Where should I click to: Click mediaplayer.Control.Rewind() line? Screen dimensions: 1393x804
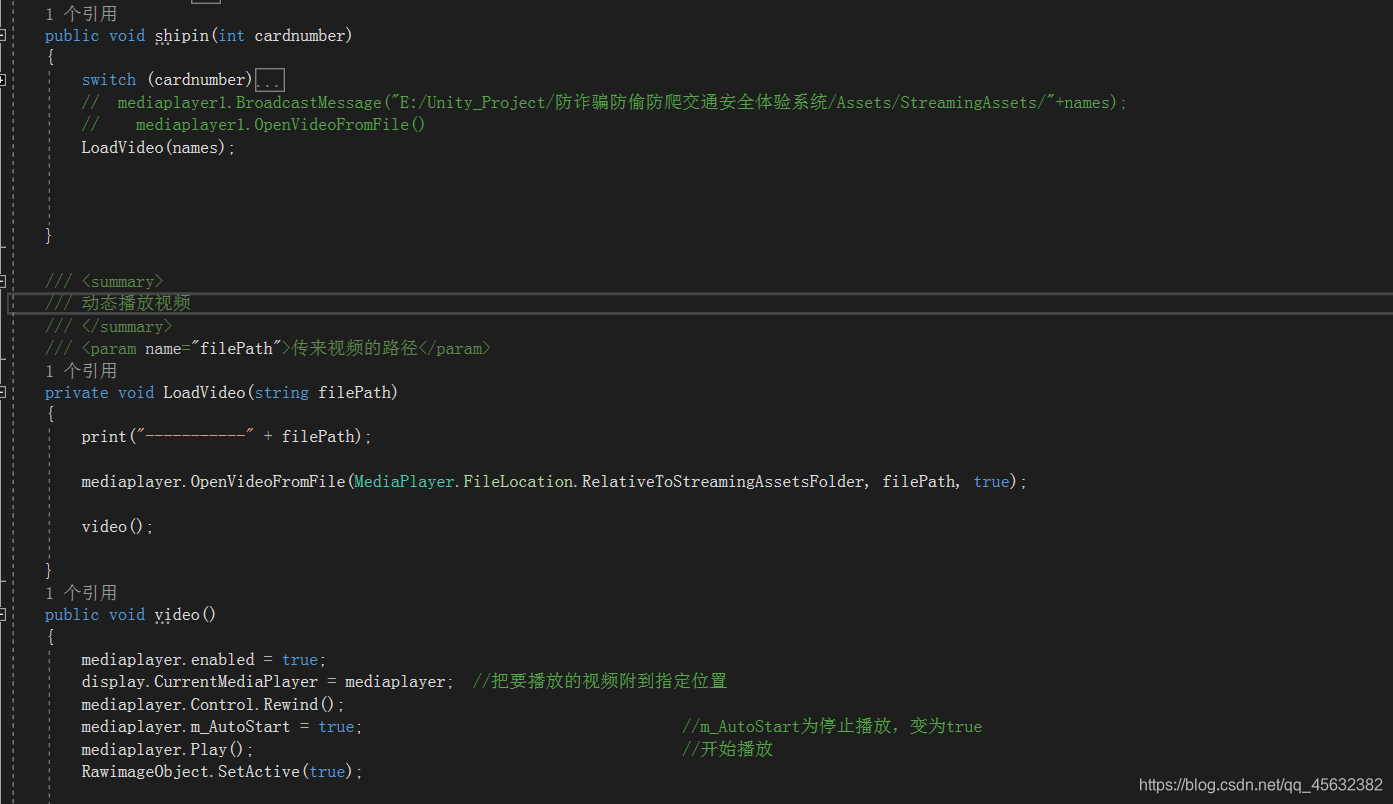click(x=213, y=704)
